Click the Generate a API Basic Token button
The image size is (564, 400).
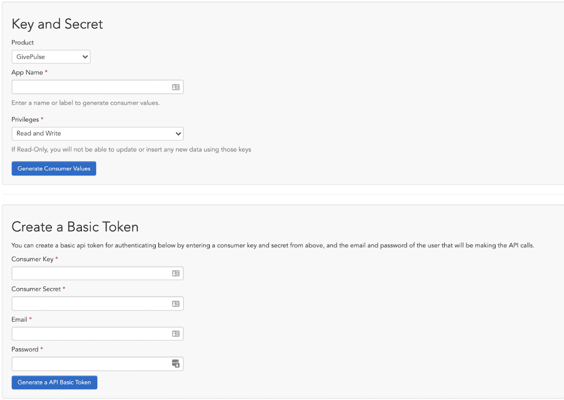click(x=54, y=382)
